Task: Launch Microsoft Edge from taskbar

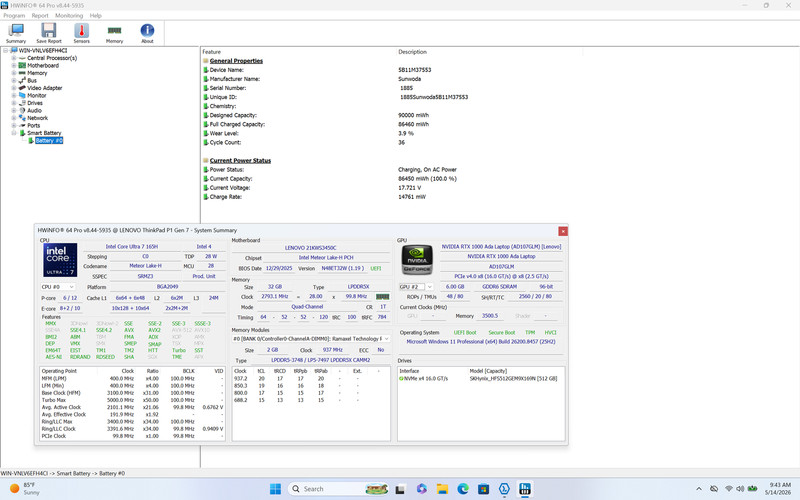Action: click(x=463, y=489)
